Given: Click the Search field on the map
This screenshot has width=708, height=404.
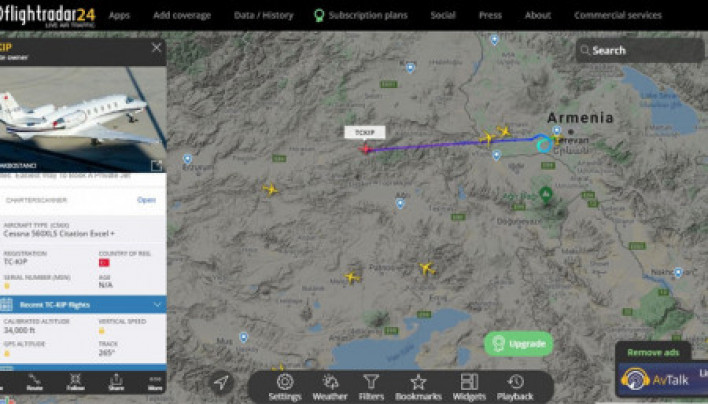Looking at the screenshot, I should point(640,50).
